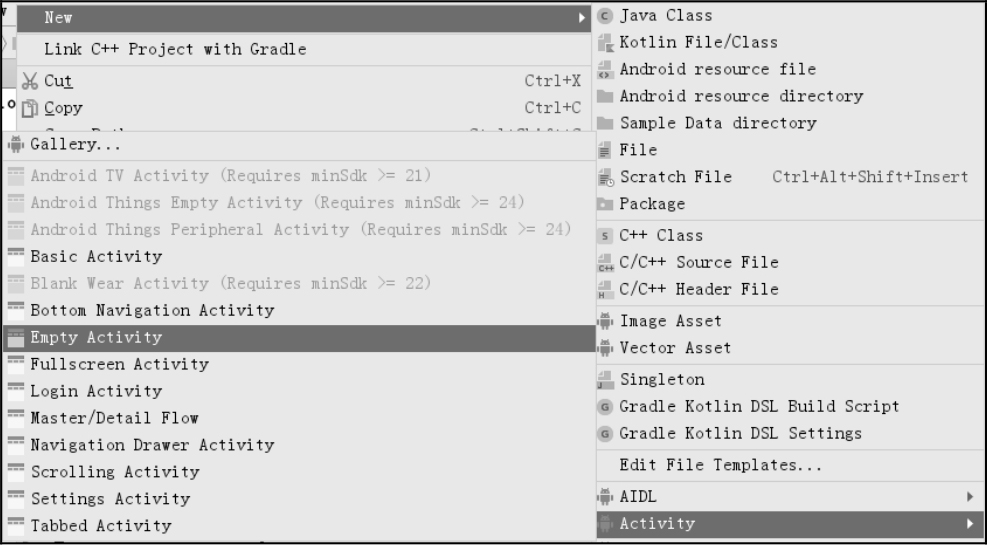
Task: Click the Java Class icon
Action: point(604,15)
